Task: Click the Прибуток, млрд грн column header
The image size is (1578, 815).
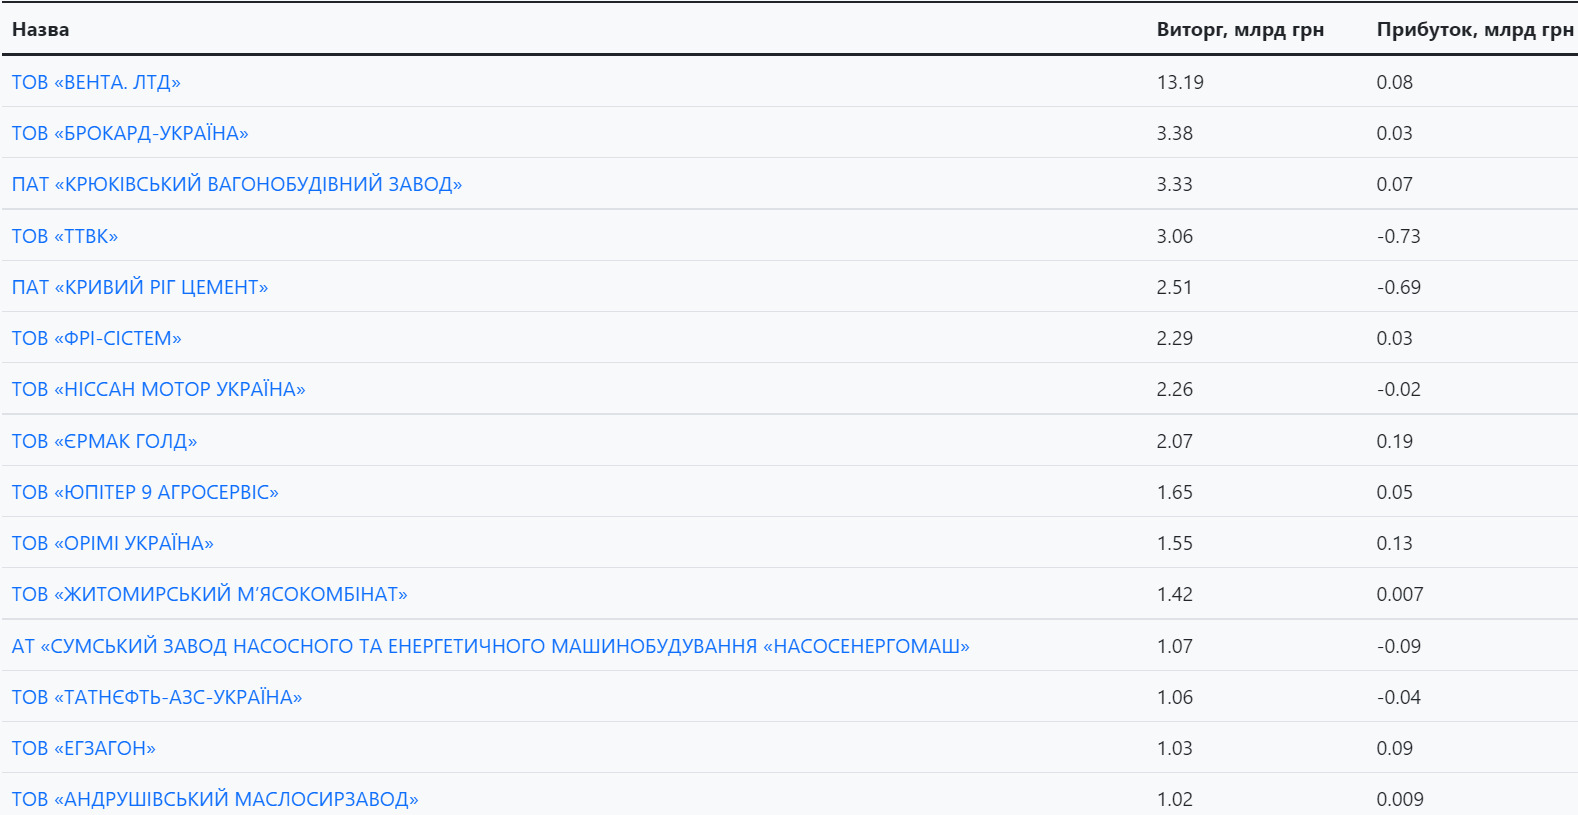Action: tap(1475, 30)
